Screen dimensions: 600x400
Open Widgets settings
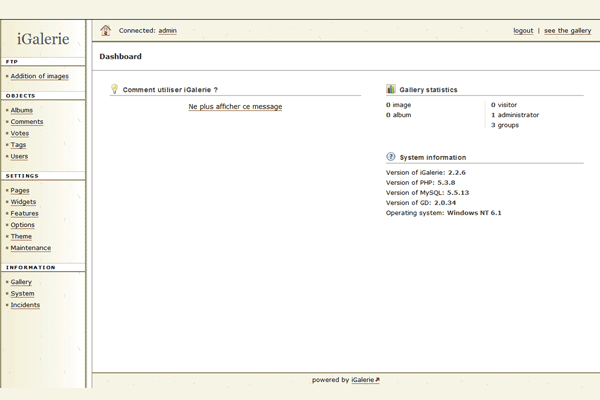pos(23,202)
